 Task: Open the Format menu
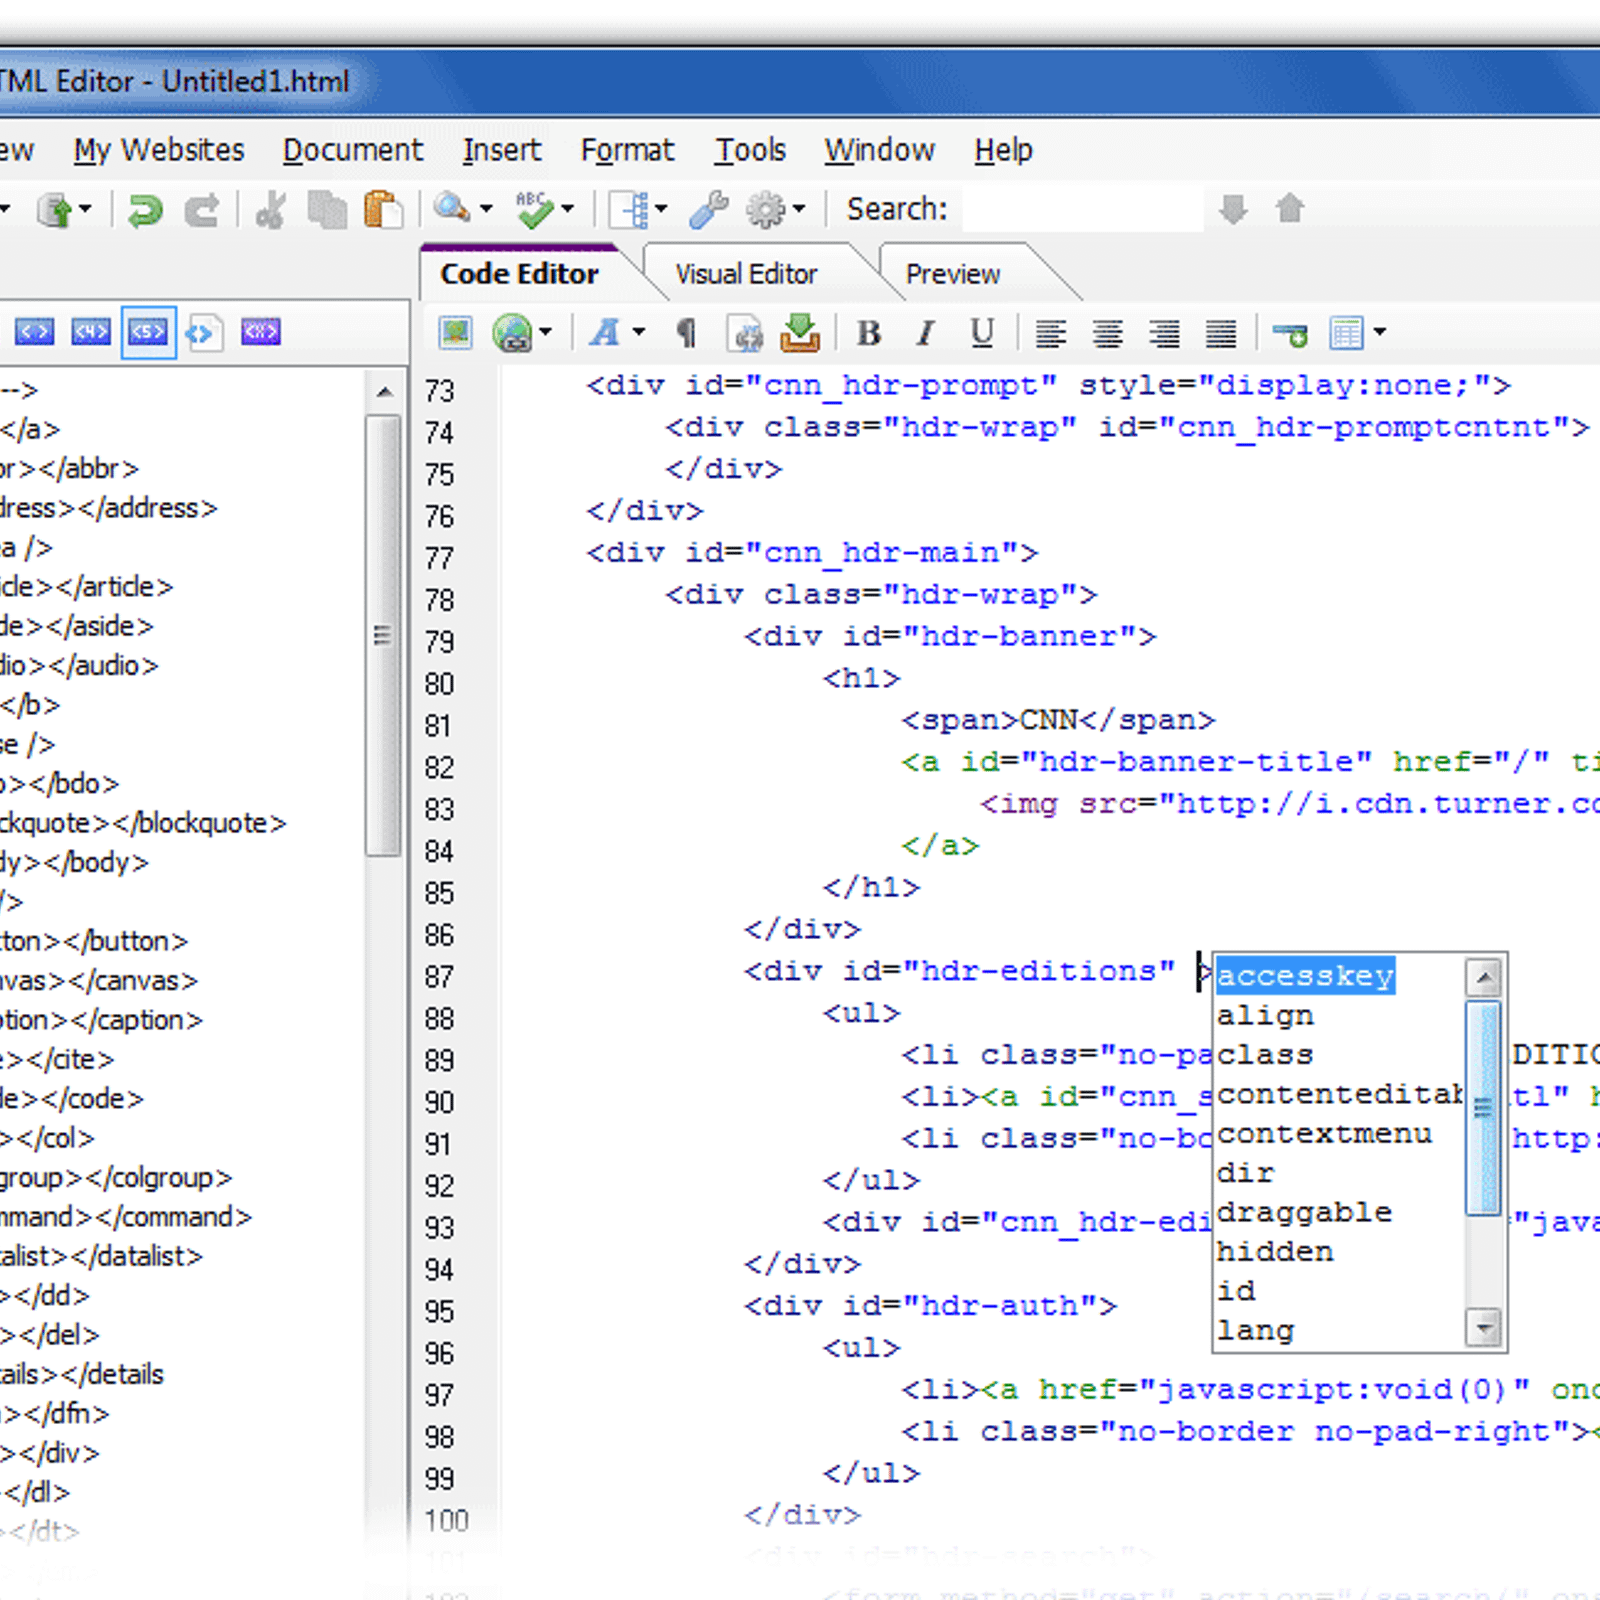point(627,150)
